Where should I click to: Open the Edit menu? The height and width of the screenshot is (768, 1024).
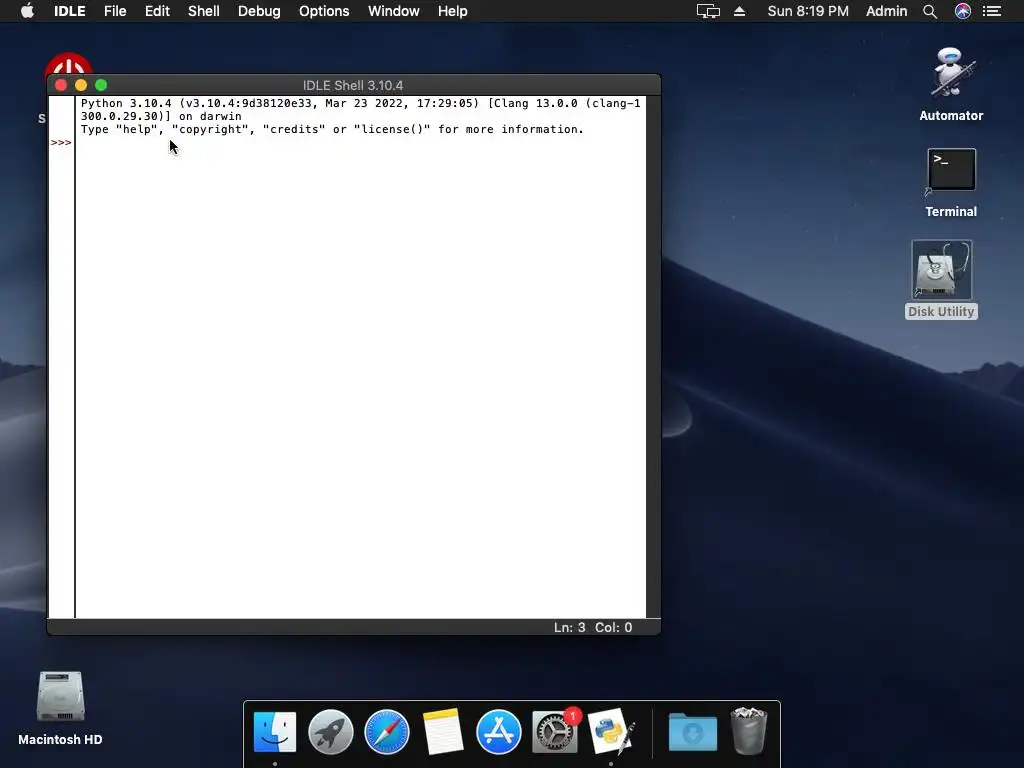(157, 11)
